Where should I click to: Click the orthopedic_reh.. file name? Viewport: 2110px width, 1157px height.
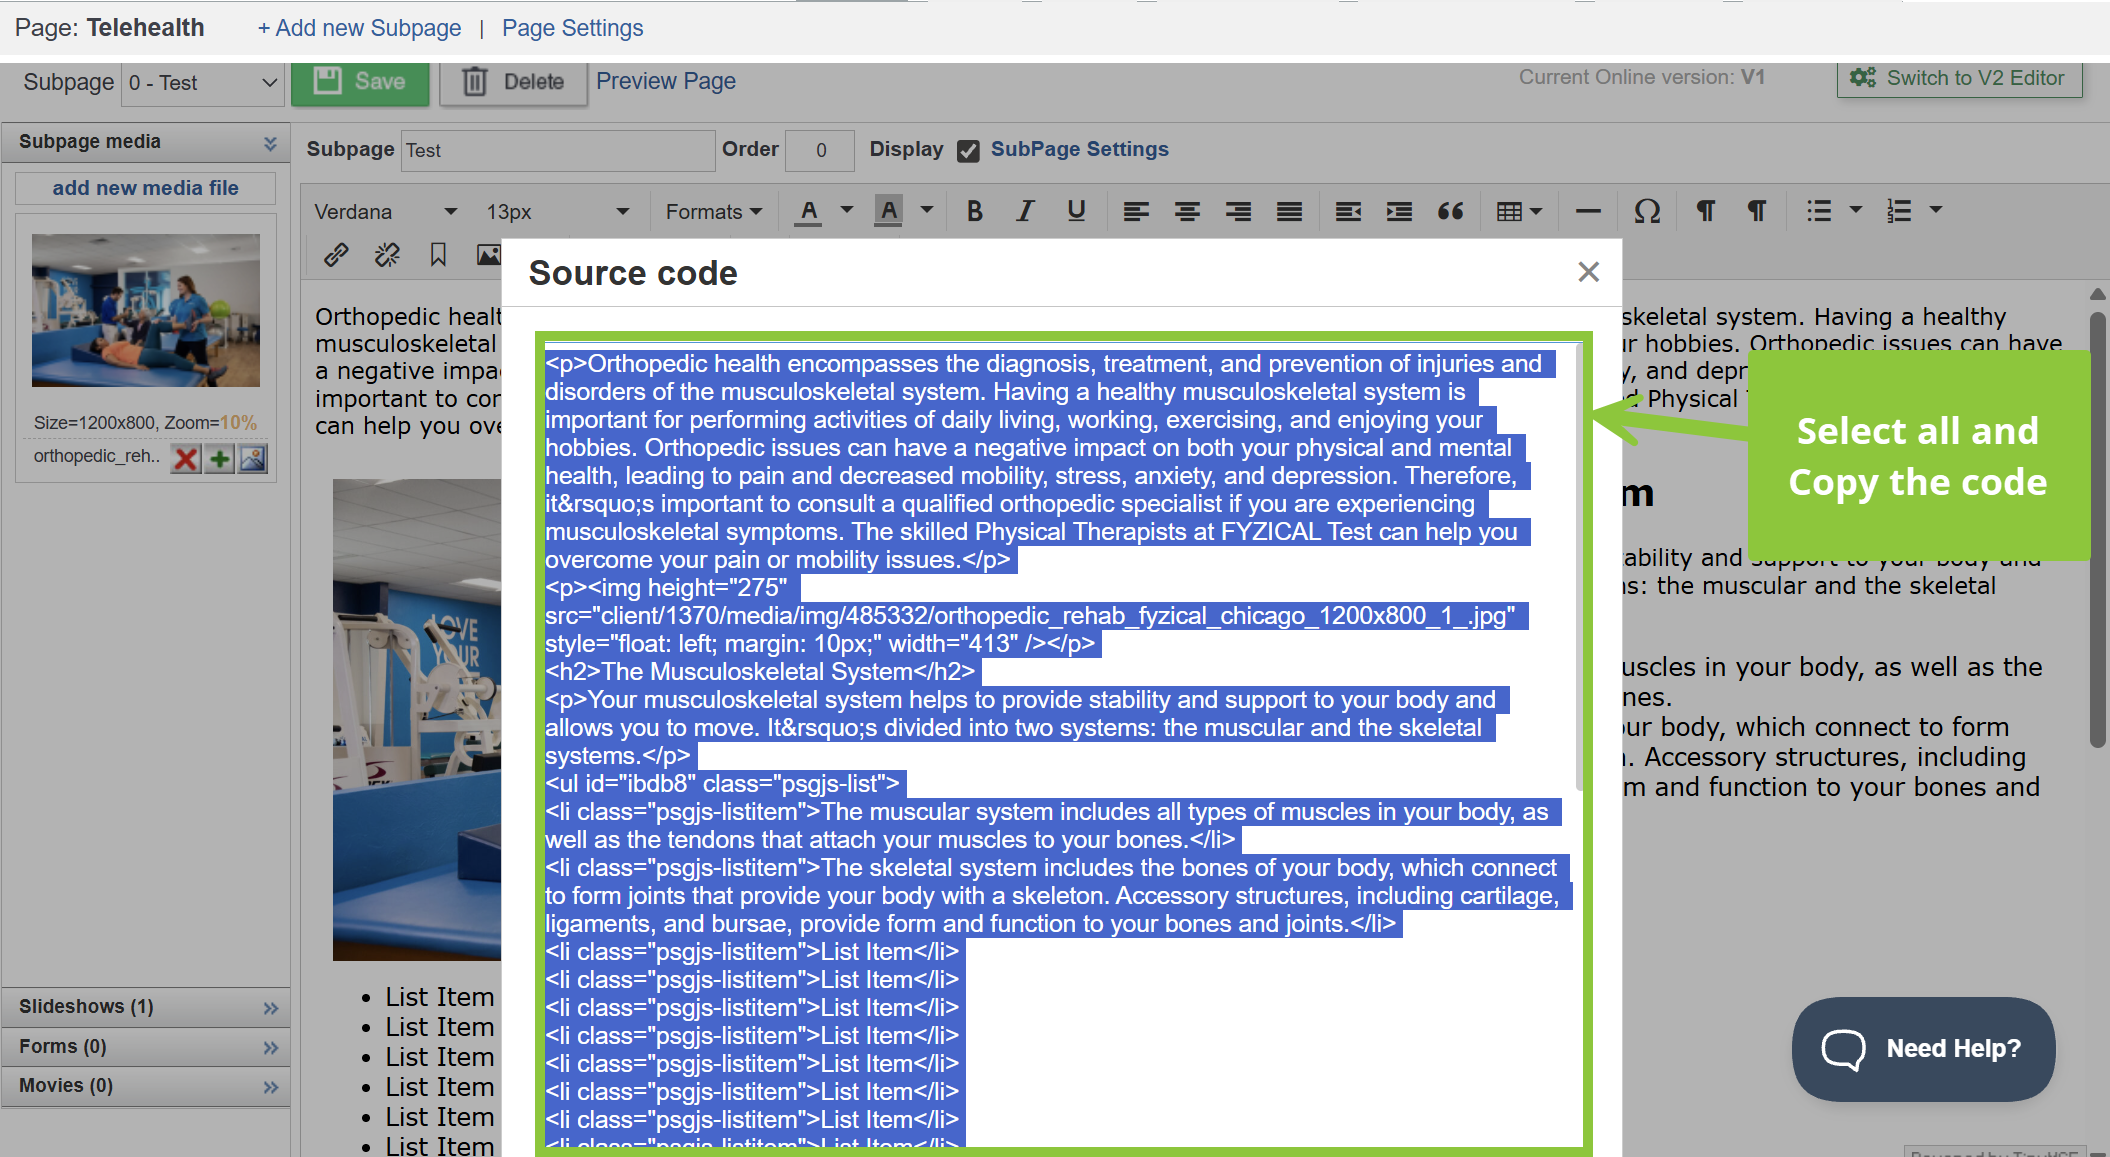tap(97, 456)
